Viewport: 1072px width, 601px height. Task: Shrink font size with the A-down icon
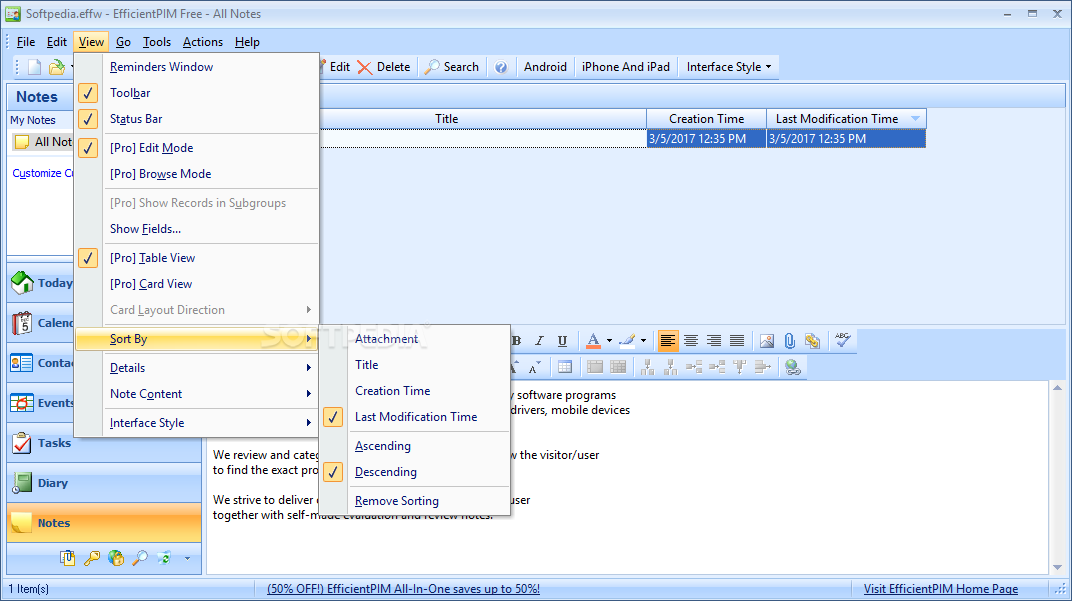(x=534, y=367)
